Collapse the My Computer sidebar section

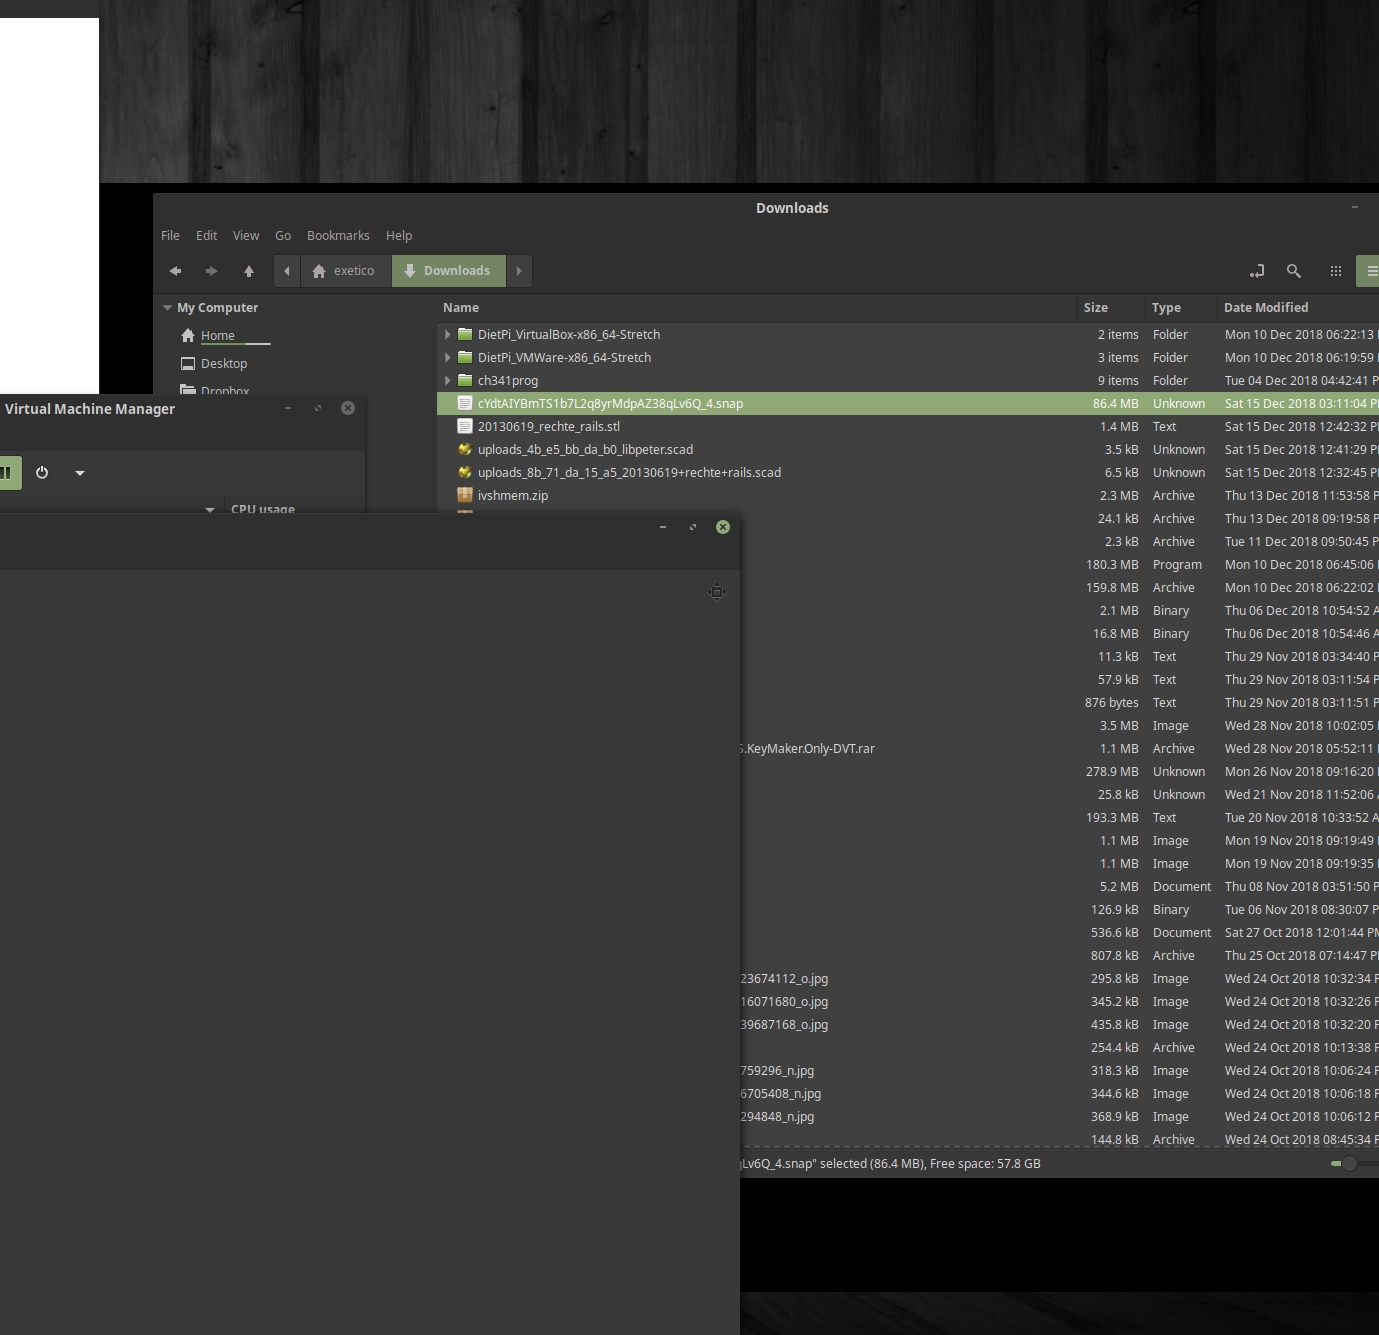pyautogui.click(x=167, y=308)
